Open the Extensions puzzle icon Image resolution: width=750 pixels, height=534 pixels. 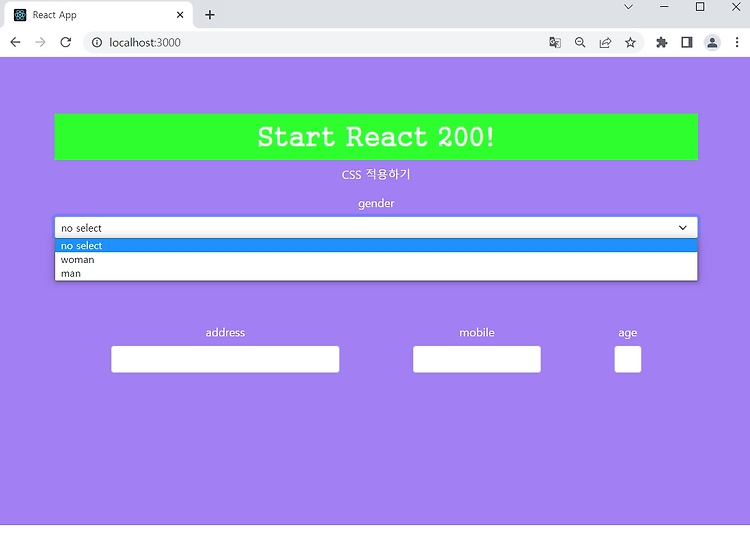pyautogui.click(x=662, y=43)
